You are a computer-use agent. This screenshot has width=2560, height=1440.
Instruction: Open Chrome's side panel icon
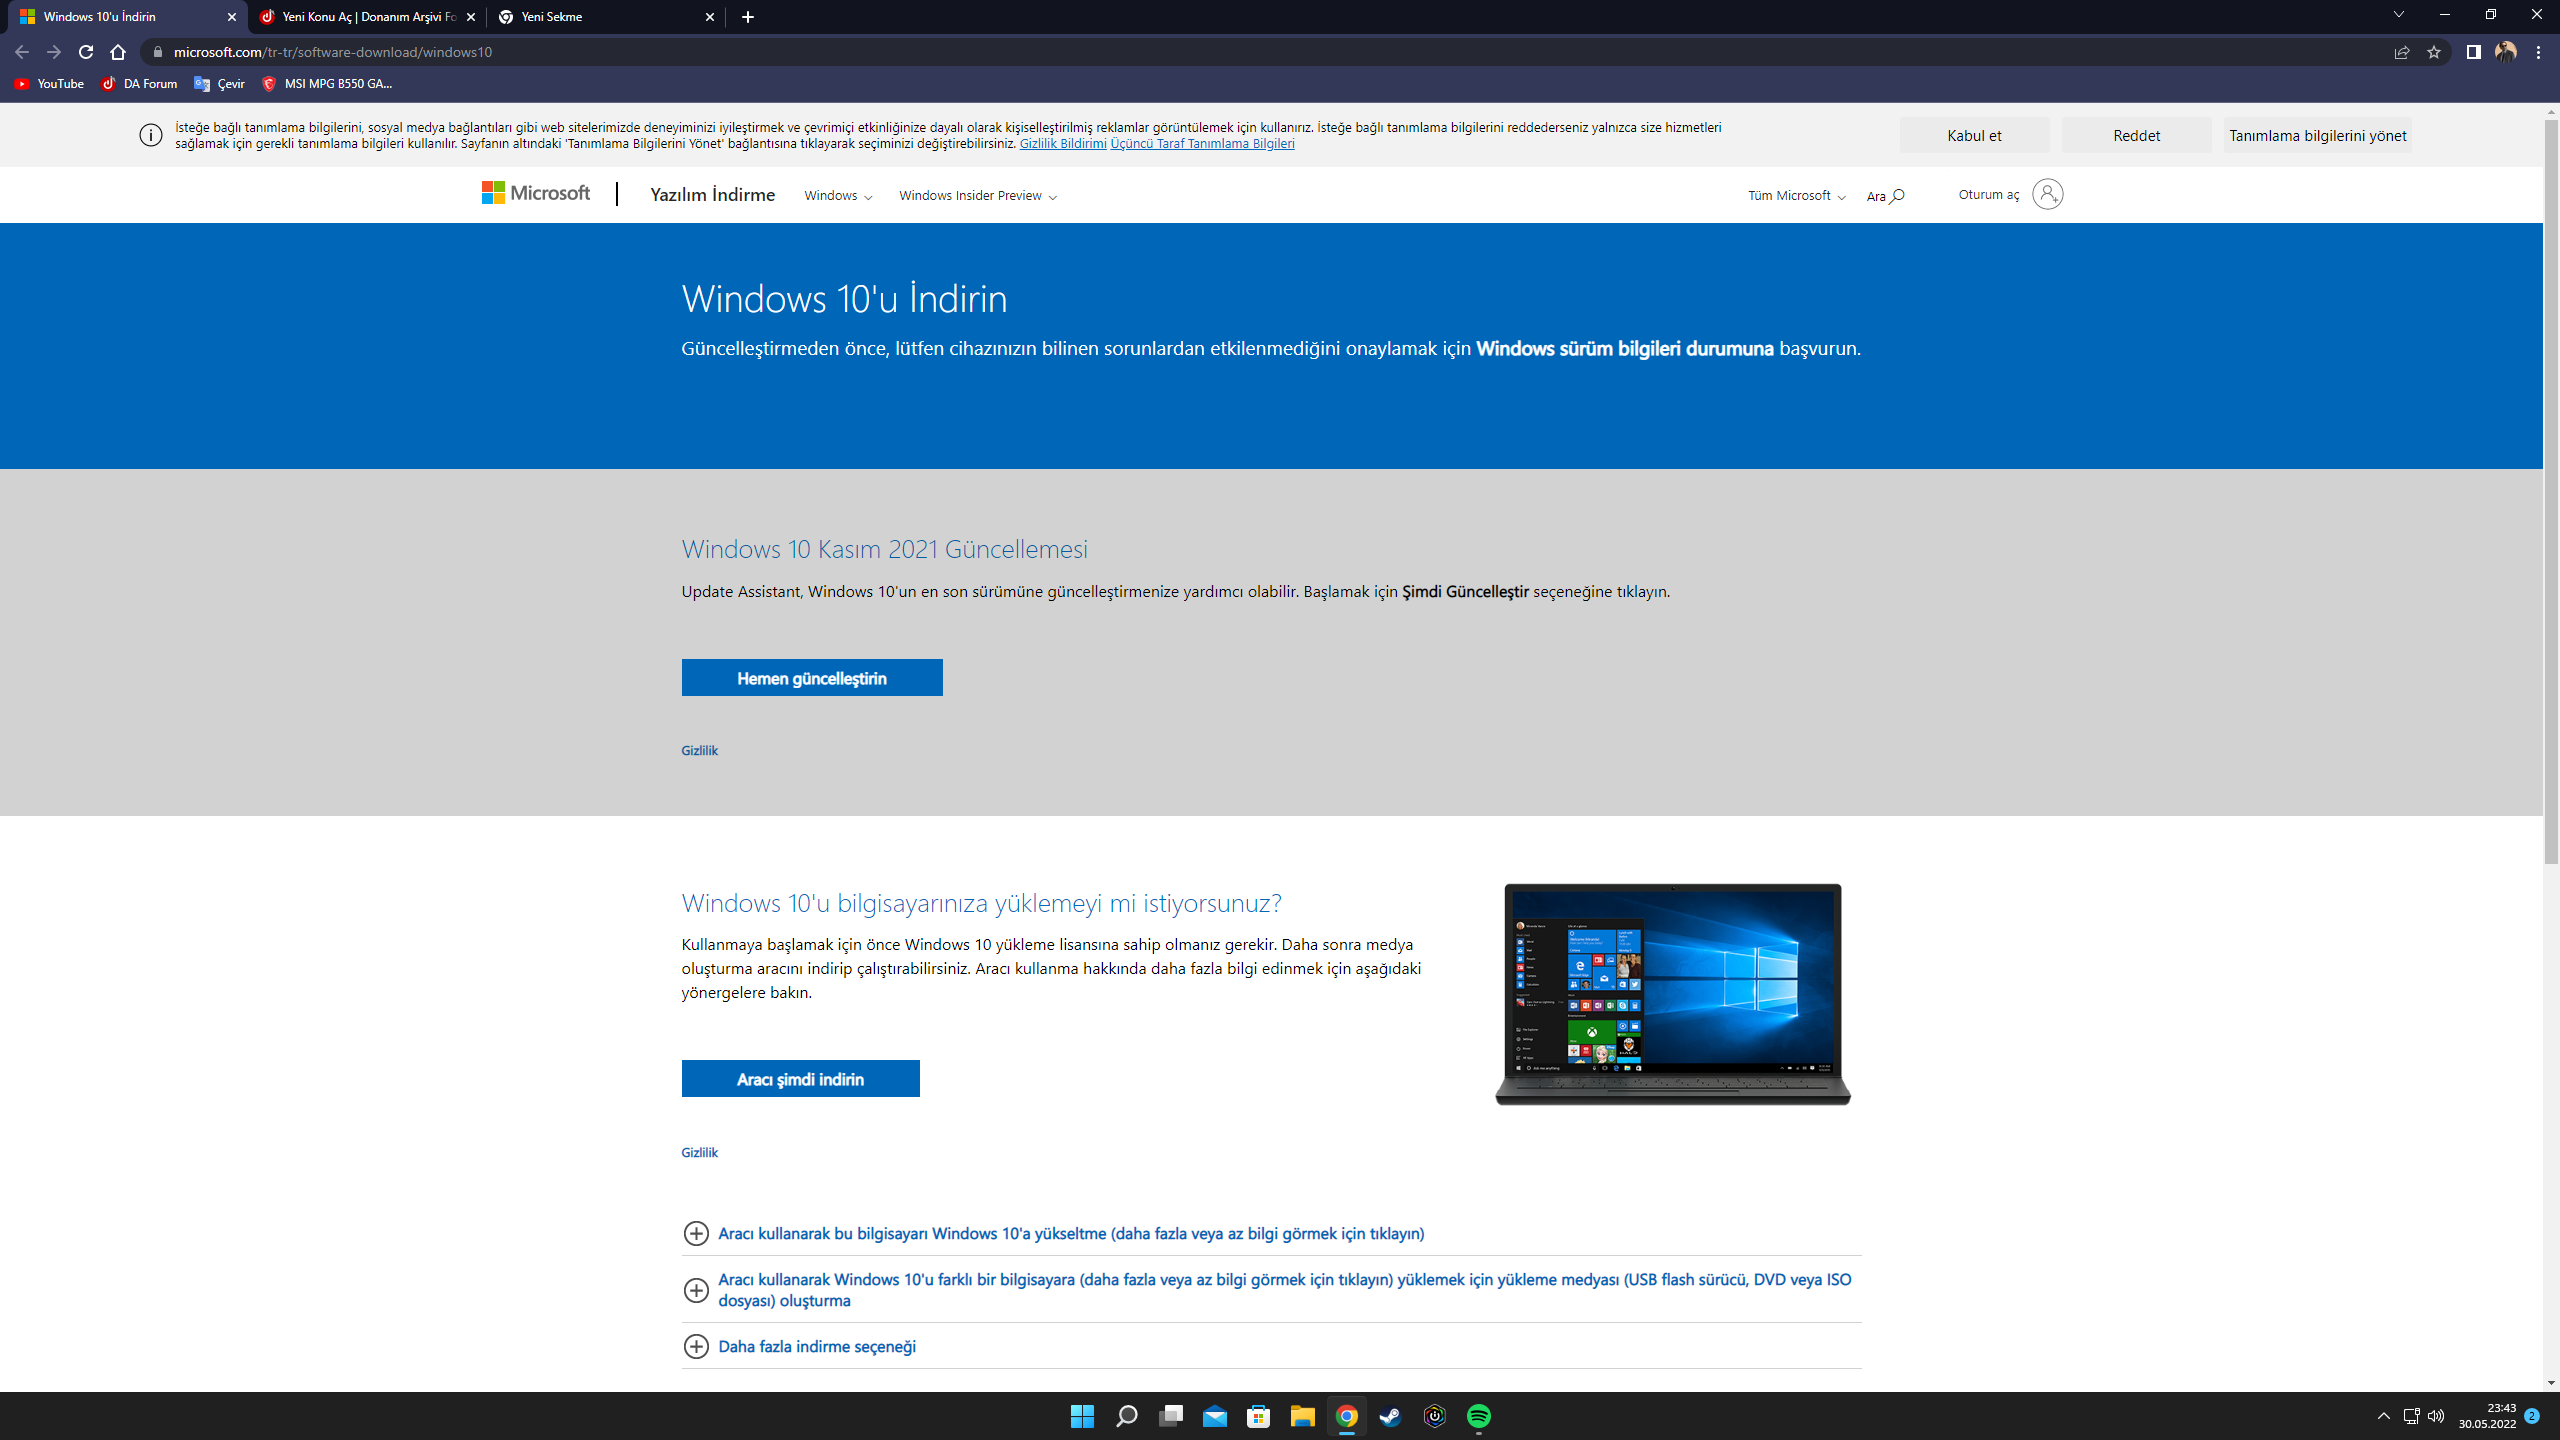coord(2473,52)
